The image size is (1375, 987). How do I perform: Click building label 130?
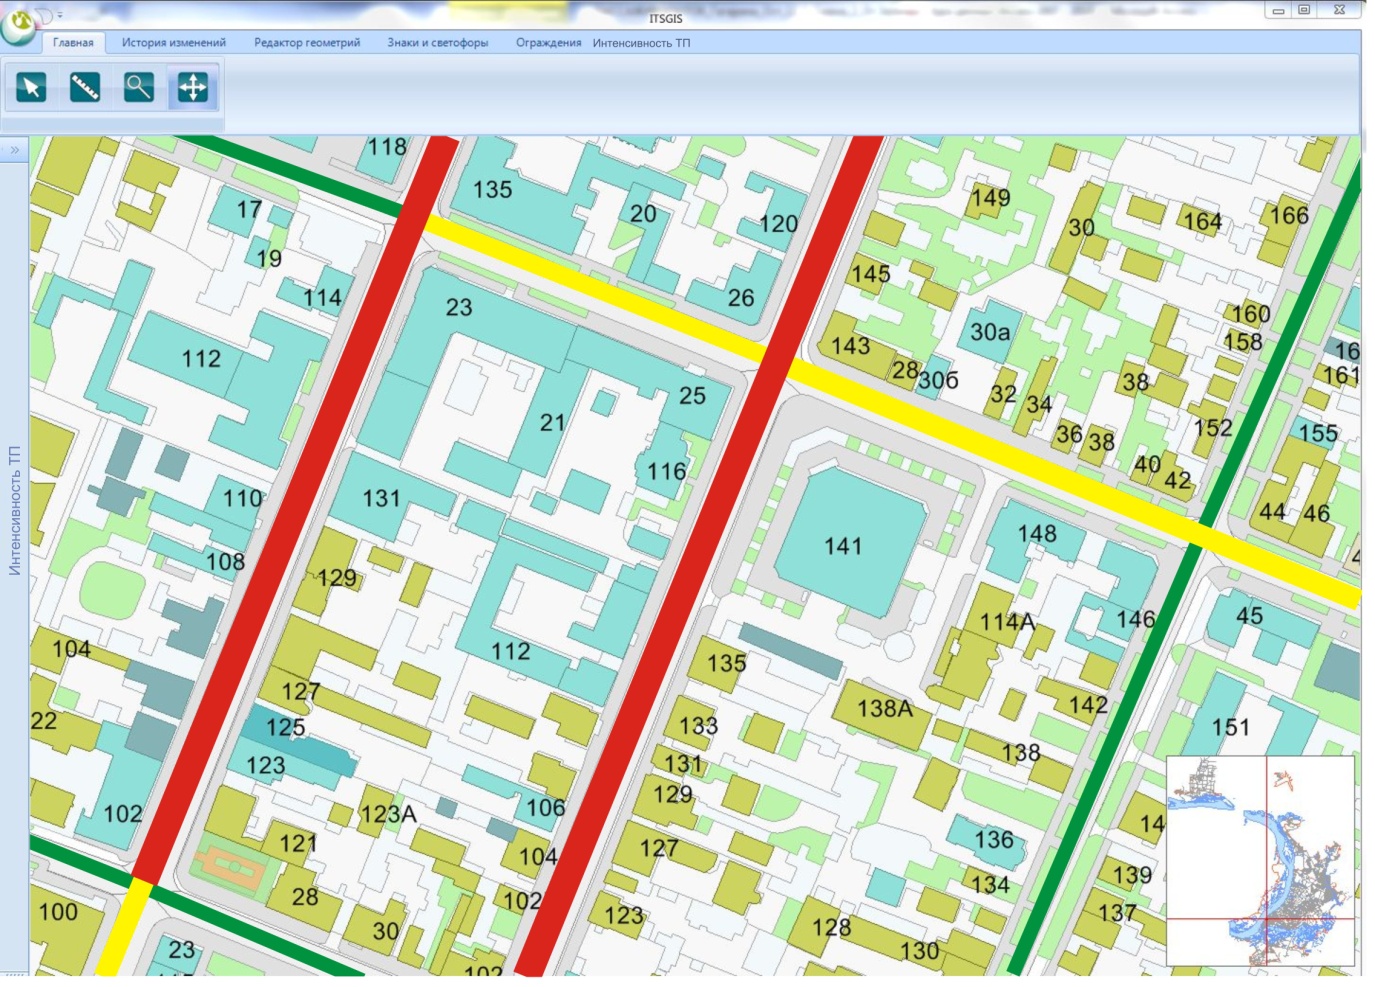tap(919, 950)
